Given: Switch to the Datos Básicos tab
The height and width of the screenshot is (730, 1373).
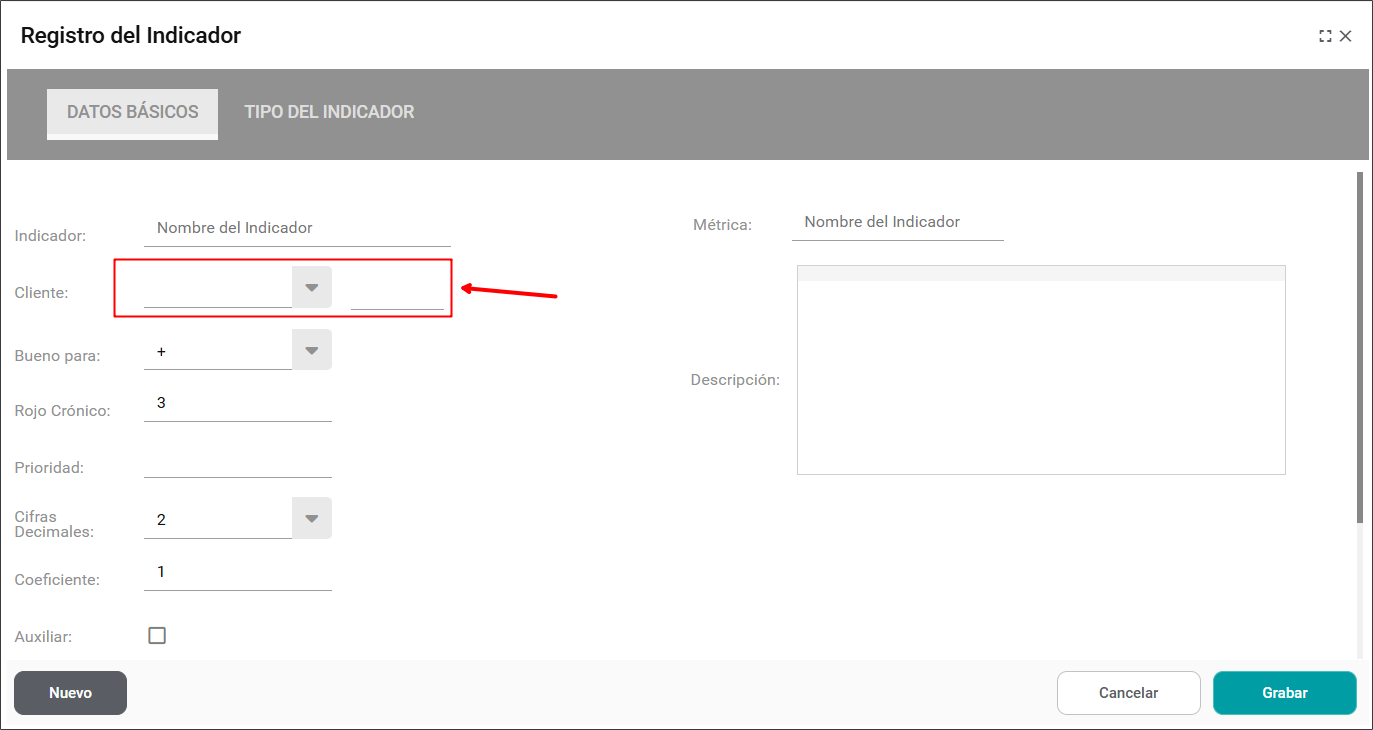Looking at the screenshot, I should [132, 112].
